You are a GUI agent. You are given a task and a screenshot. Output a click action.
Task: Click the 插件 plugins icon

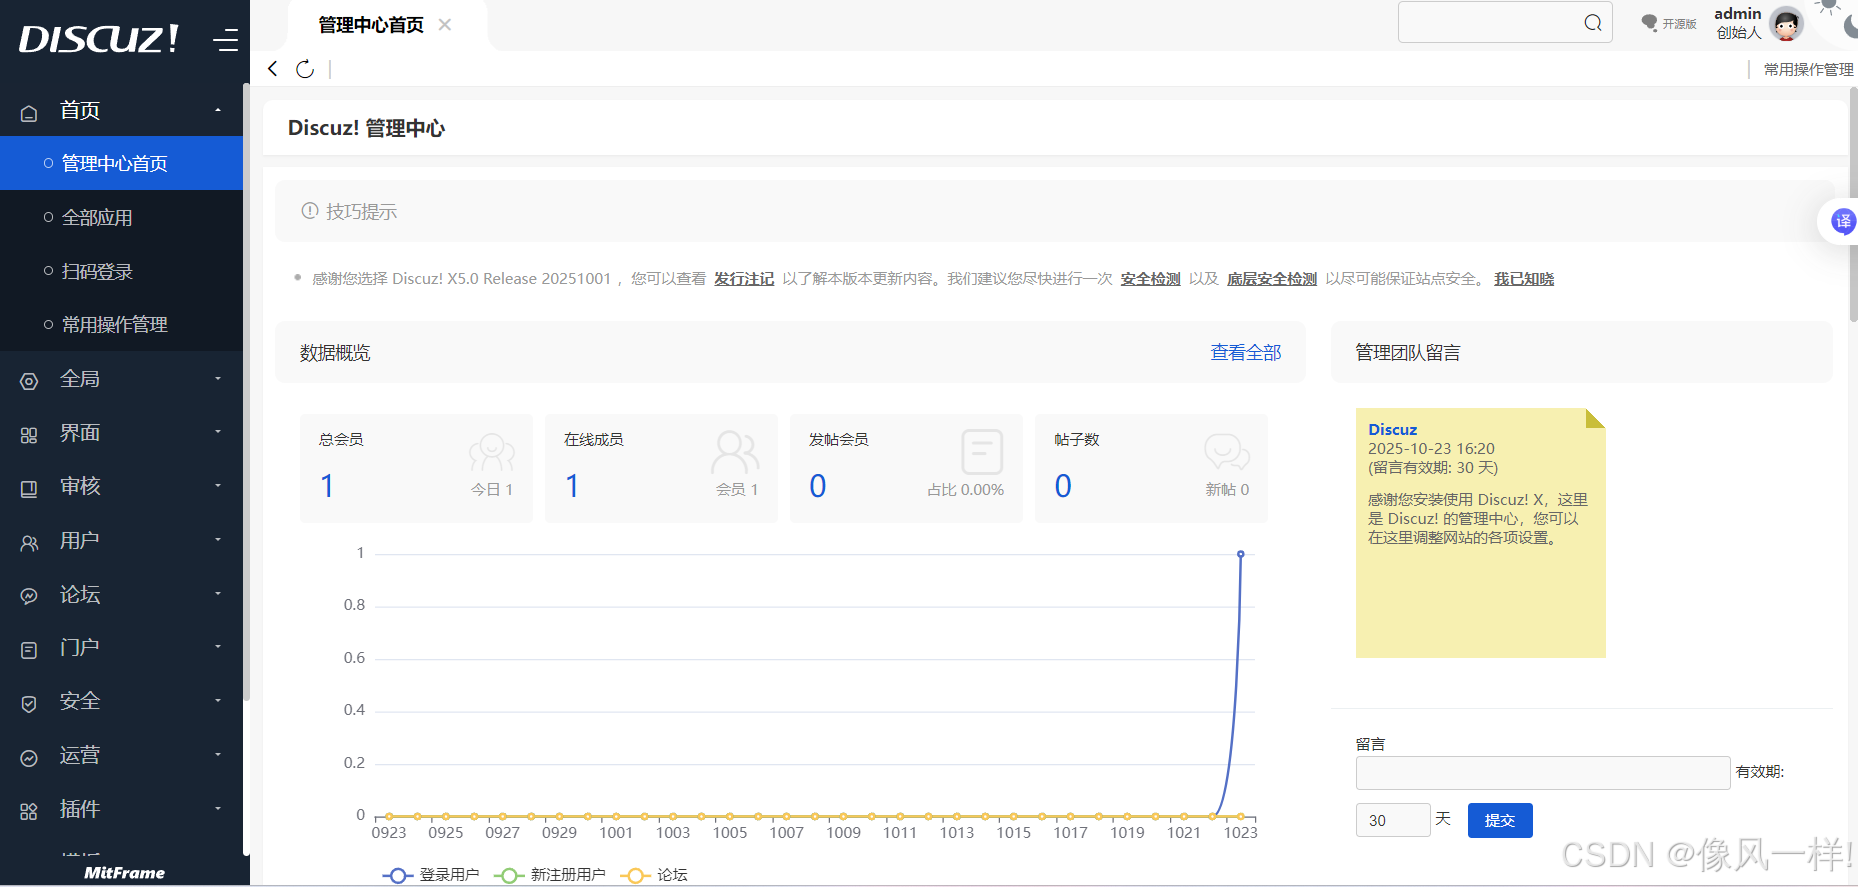tap(29, 811)
